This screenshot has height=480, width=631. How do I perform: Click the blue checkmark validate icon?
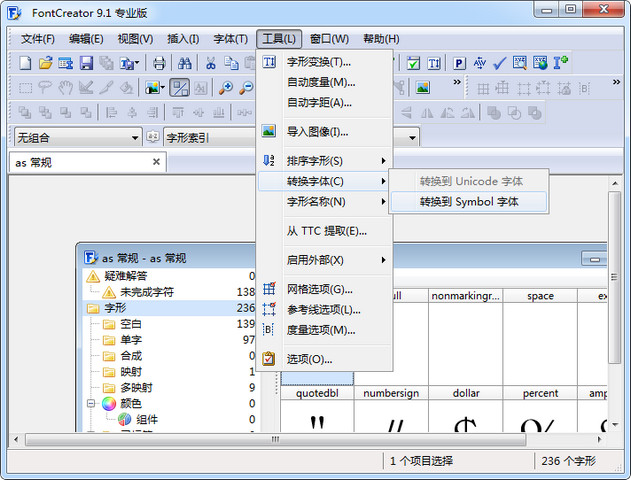coord(499,63)
